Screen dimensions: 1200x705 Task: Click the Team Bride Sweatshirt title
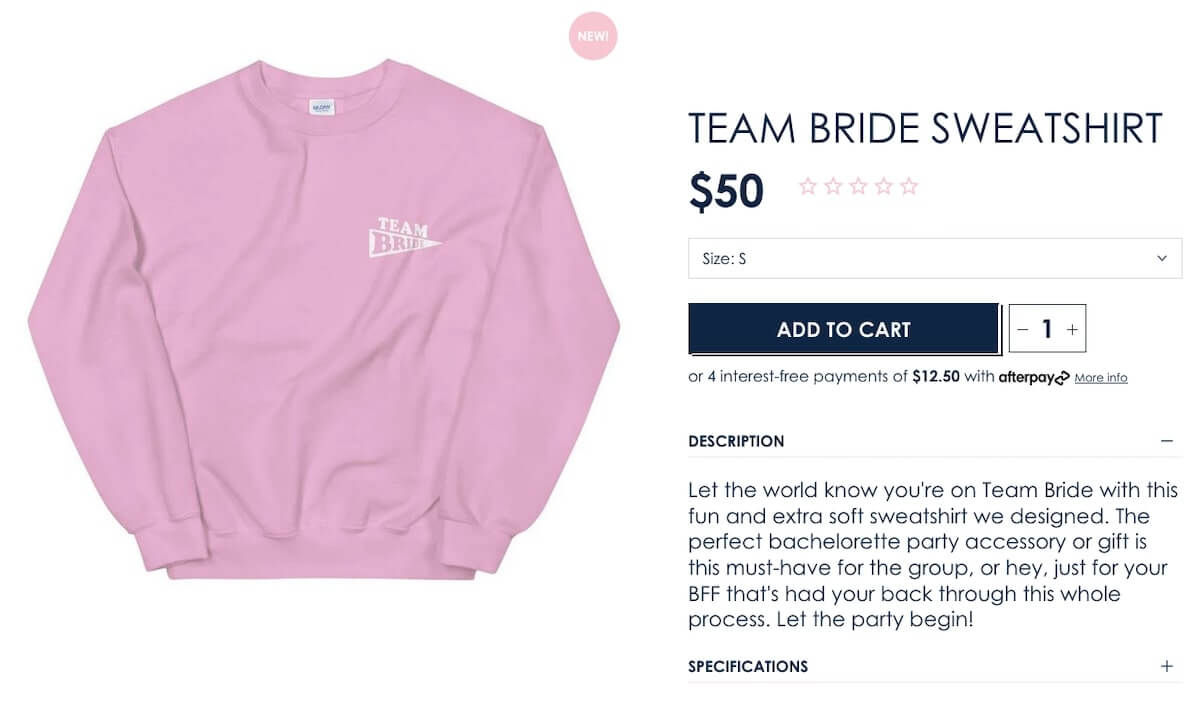point(925,129)
